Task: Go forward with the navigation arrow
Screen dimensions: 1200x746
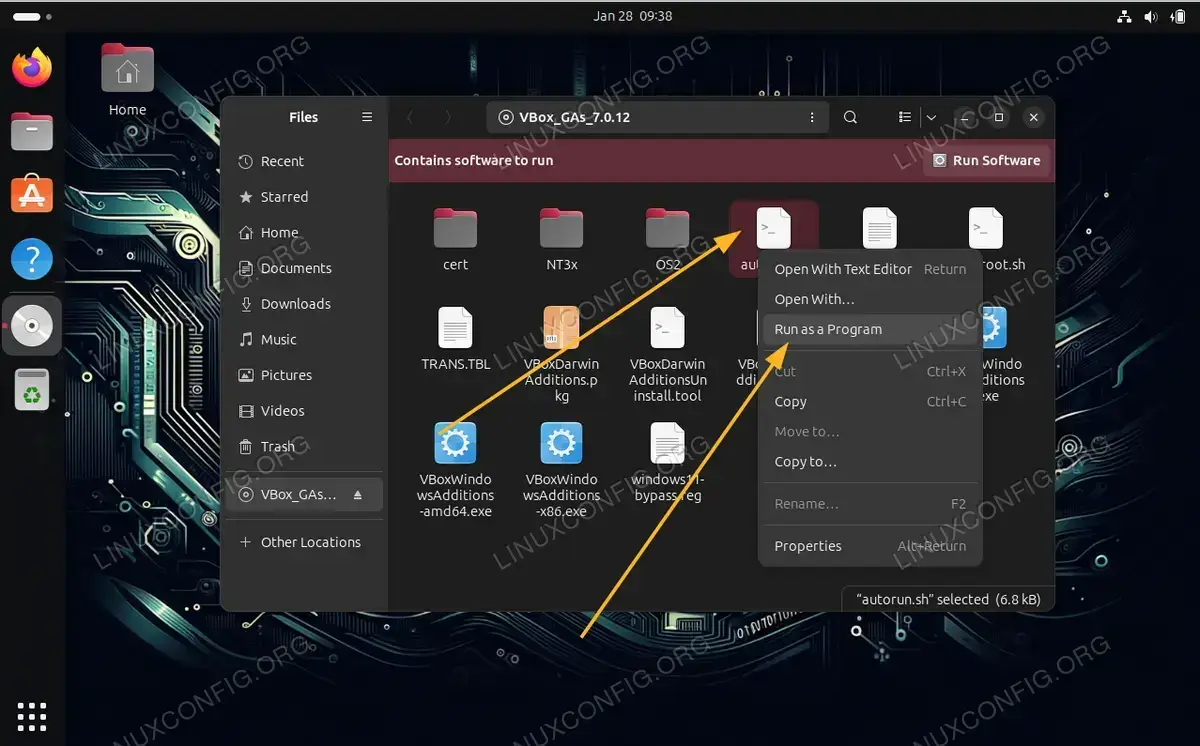Action: [x=447, y=117]
